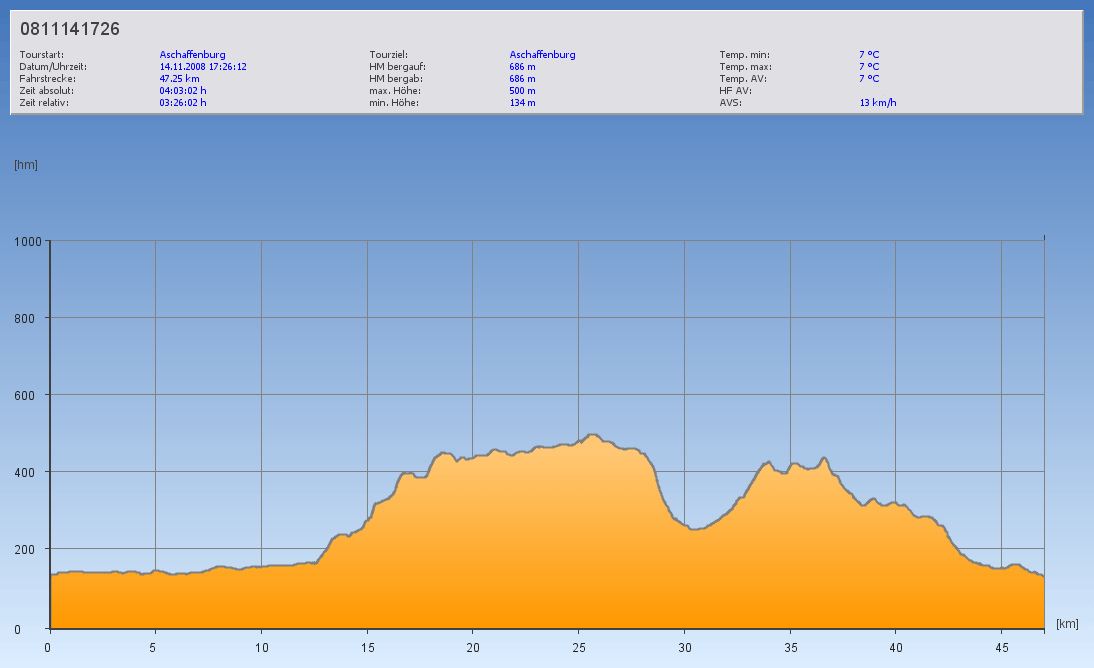Click the [km] x-axis unit label
Screen dimensions: 1094x668
1067,624
